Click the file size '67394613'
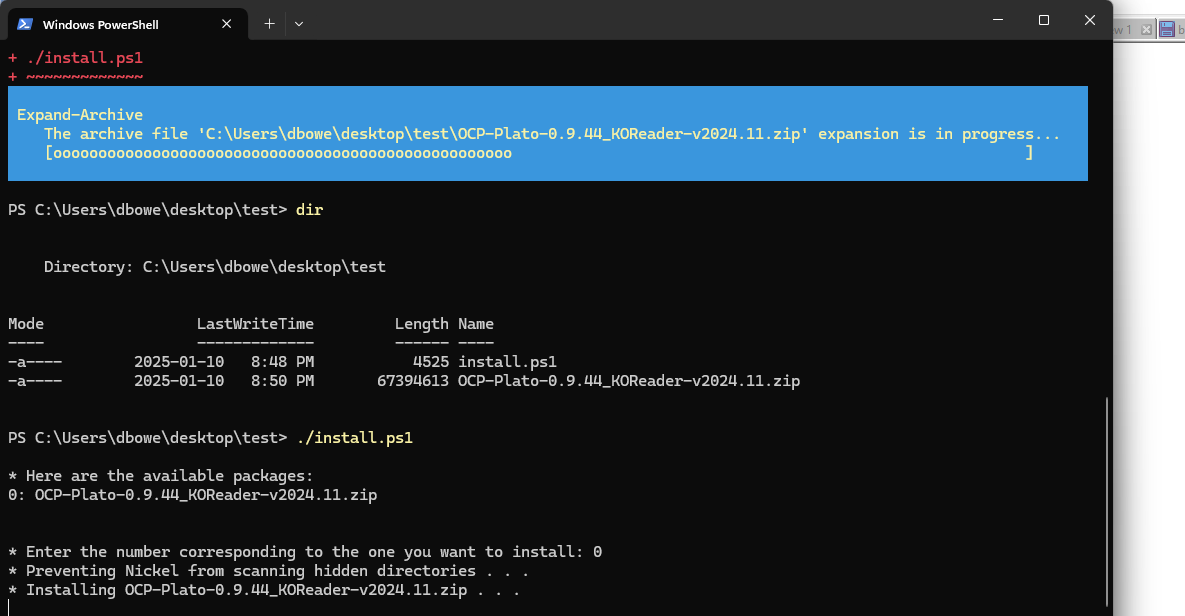Viewport: 1185px width, 616px height. click(413, 380)
